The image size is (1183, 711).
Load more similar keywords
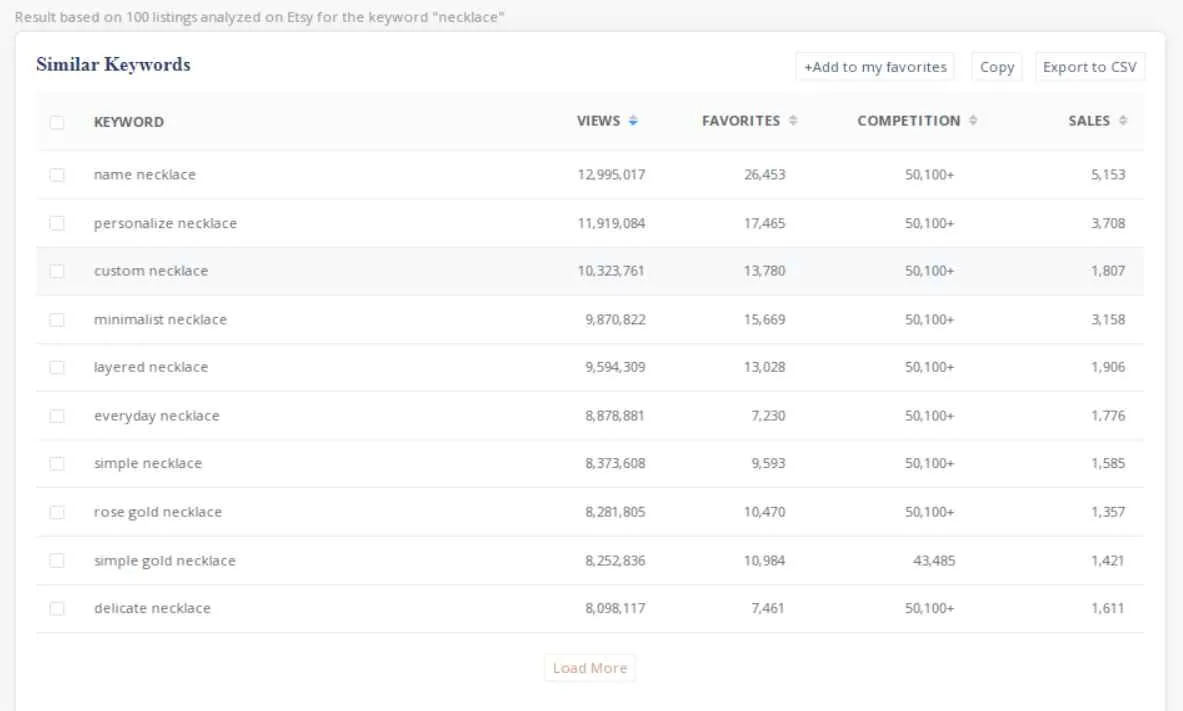(x=590, y=668)
